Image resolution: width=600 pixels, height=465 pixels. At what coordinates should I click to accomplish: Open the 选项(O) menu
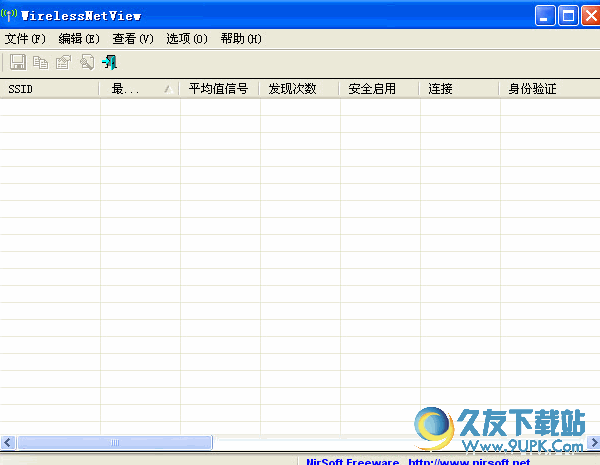click(187, 39)
